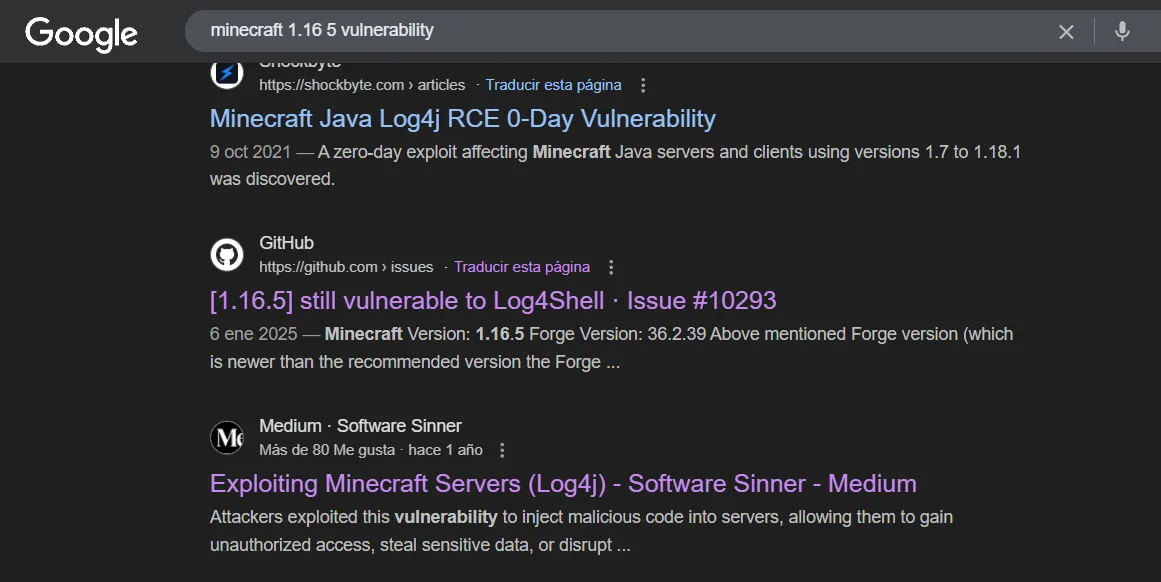Screen dimensions: 1161x582
Task: Translate the Shockbyte result page
Action: click(553, 85)
